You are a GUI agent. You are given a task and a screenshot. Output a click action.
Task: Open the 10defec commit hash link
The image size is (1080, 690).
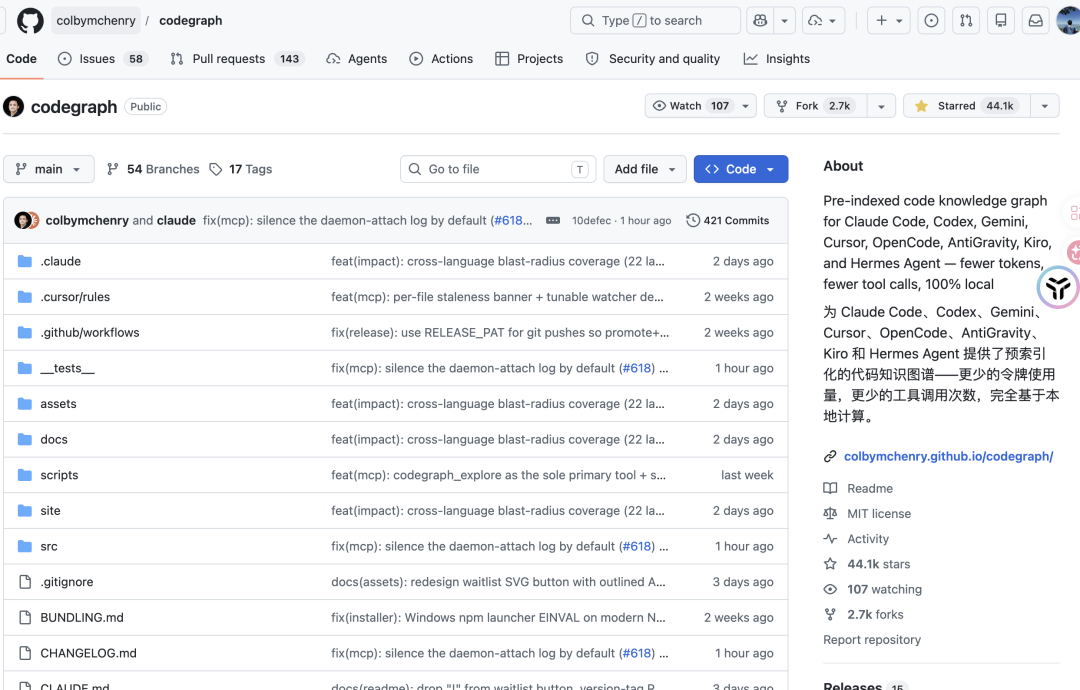[x=592, y=220]
